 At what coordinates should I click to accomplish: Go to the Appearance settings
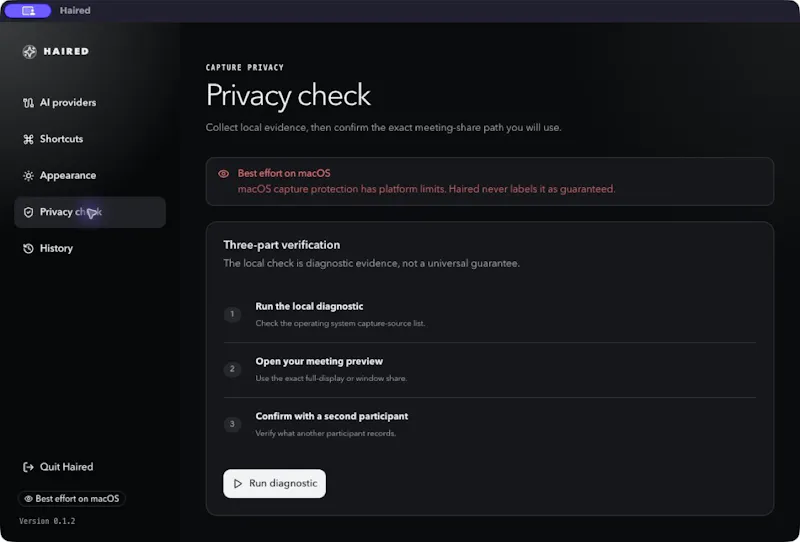[90, 176]
